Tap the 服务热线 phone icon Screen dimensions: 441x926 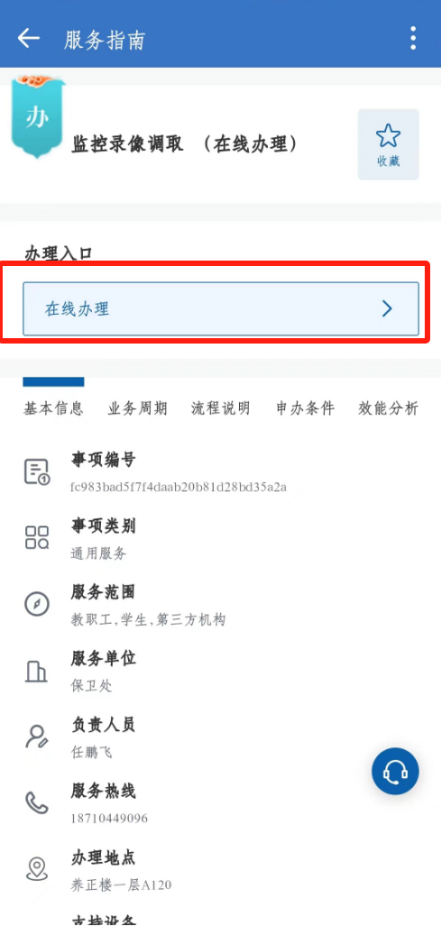click(37, 802)
